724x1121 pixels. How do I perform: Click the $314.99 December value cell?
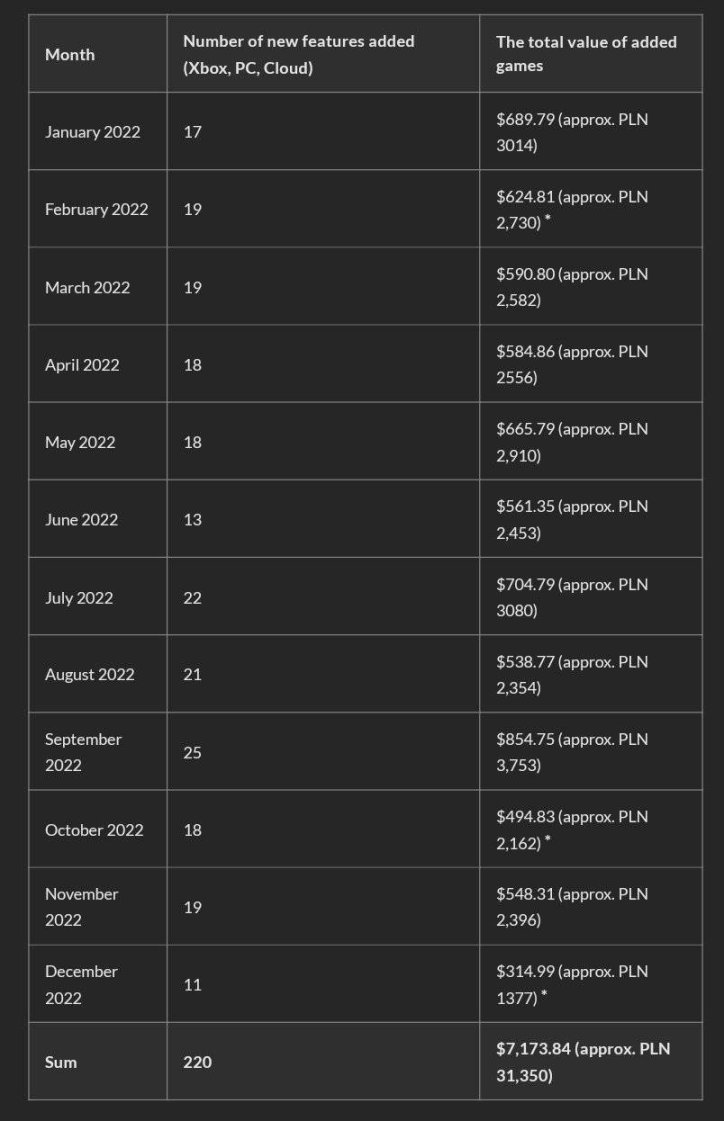[572, 985]
